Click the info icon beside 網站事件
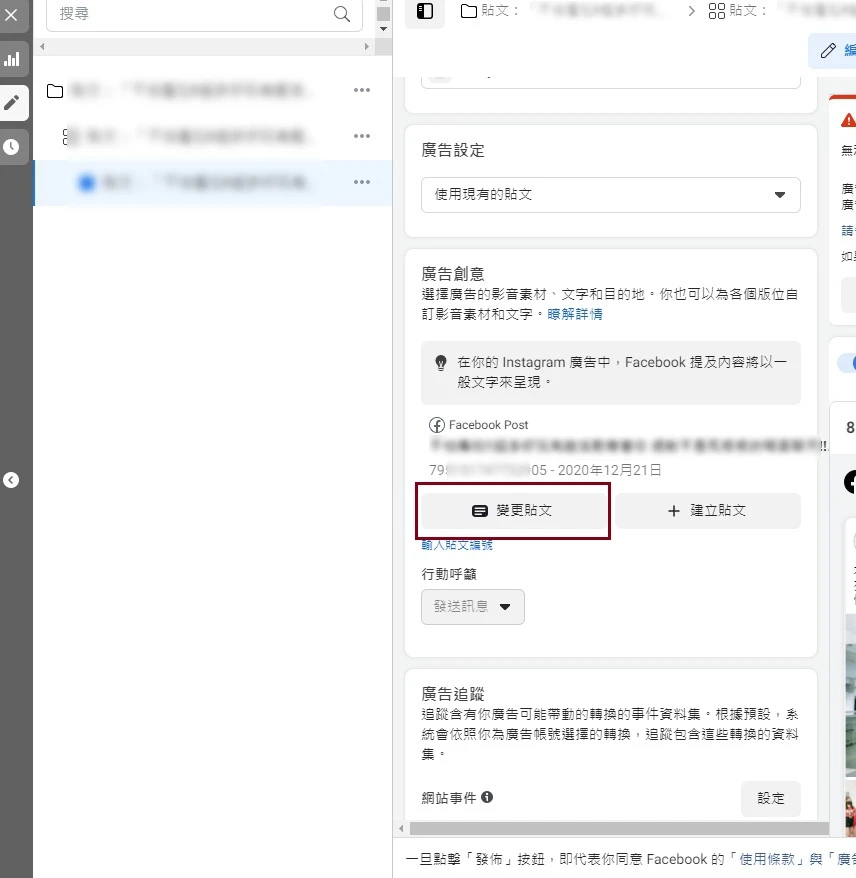The width and height of the screenshot is (856, 878). point(487,797)
